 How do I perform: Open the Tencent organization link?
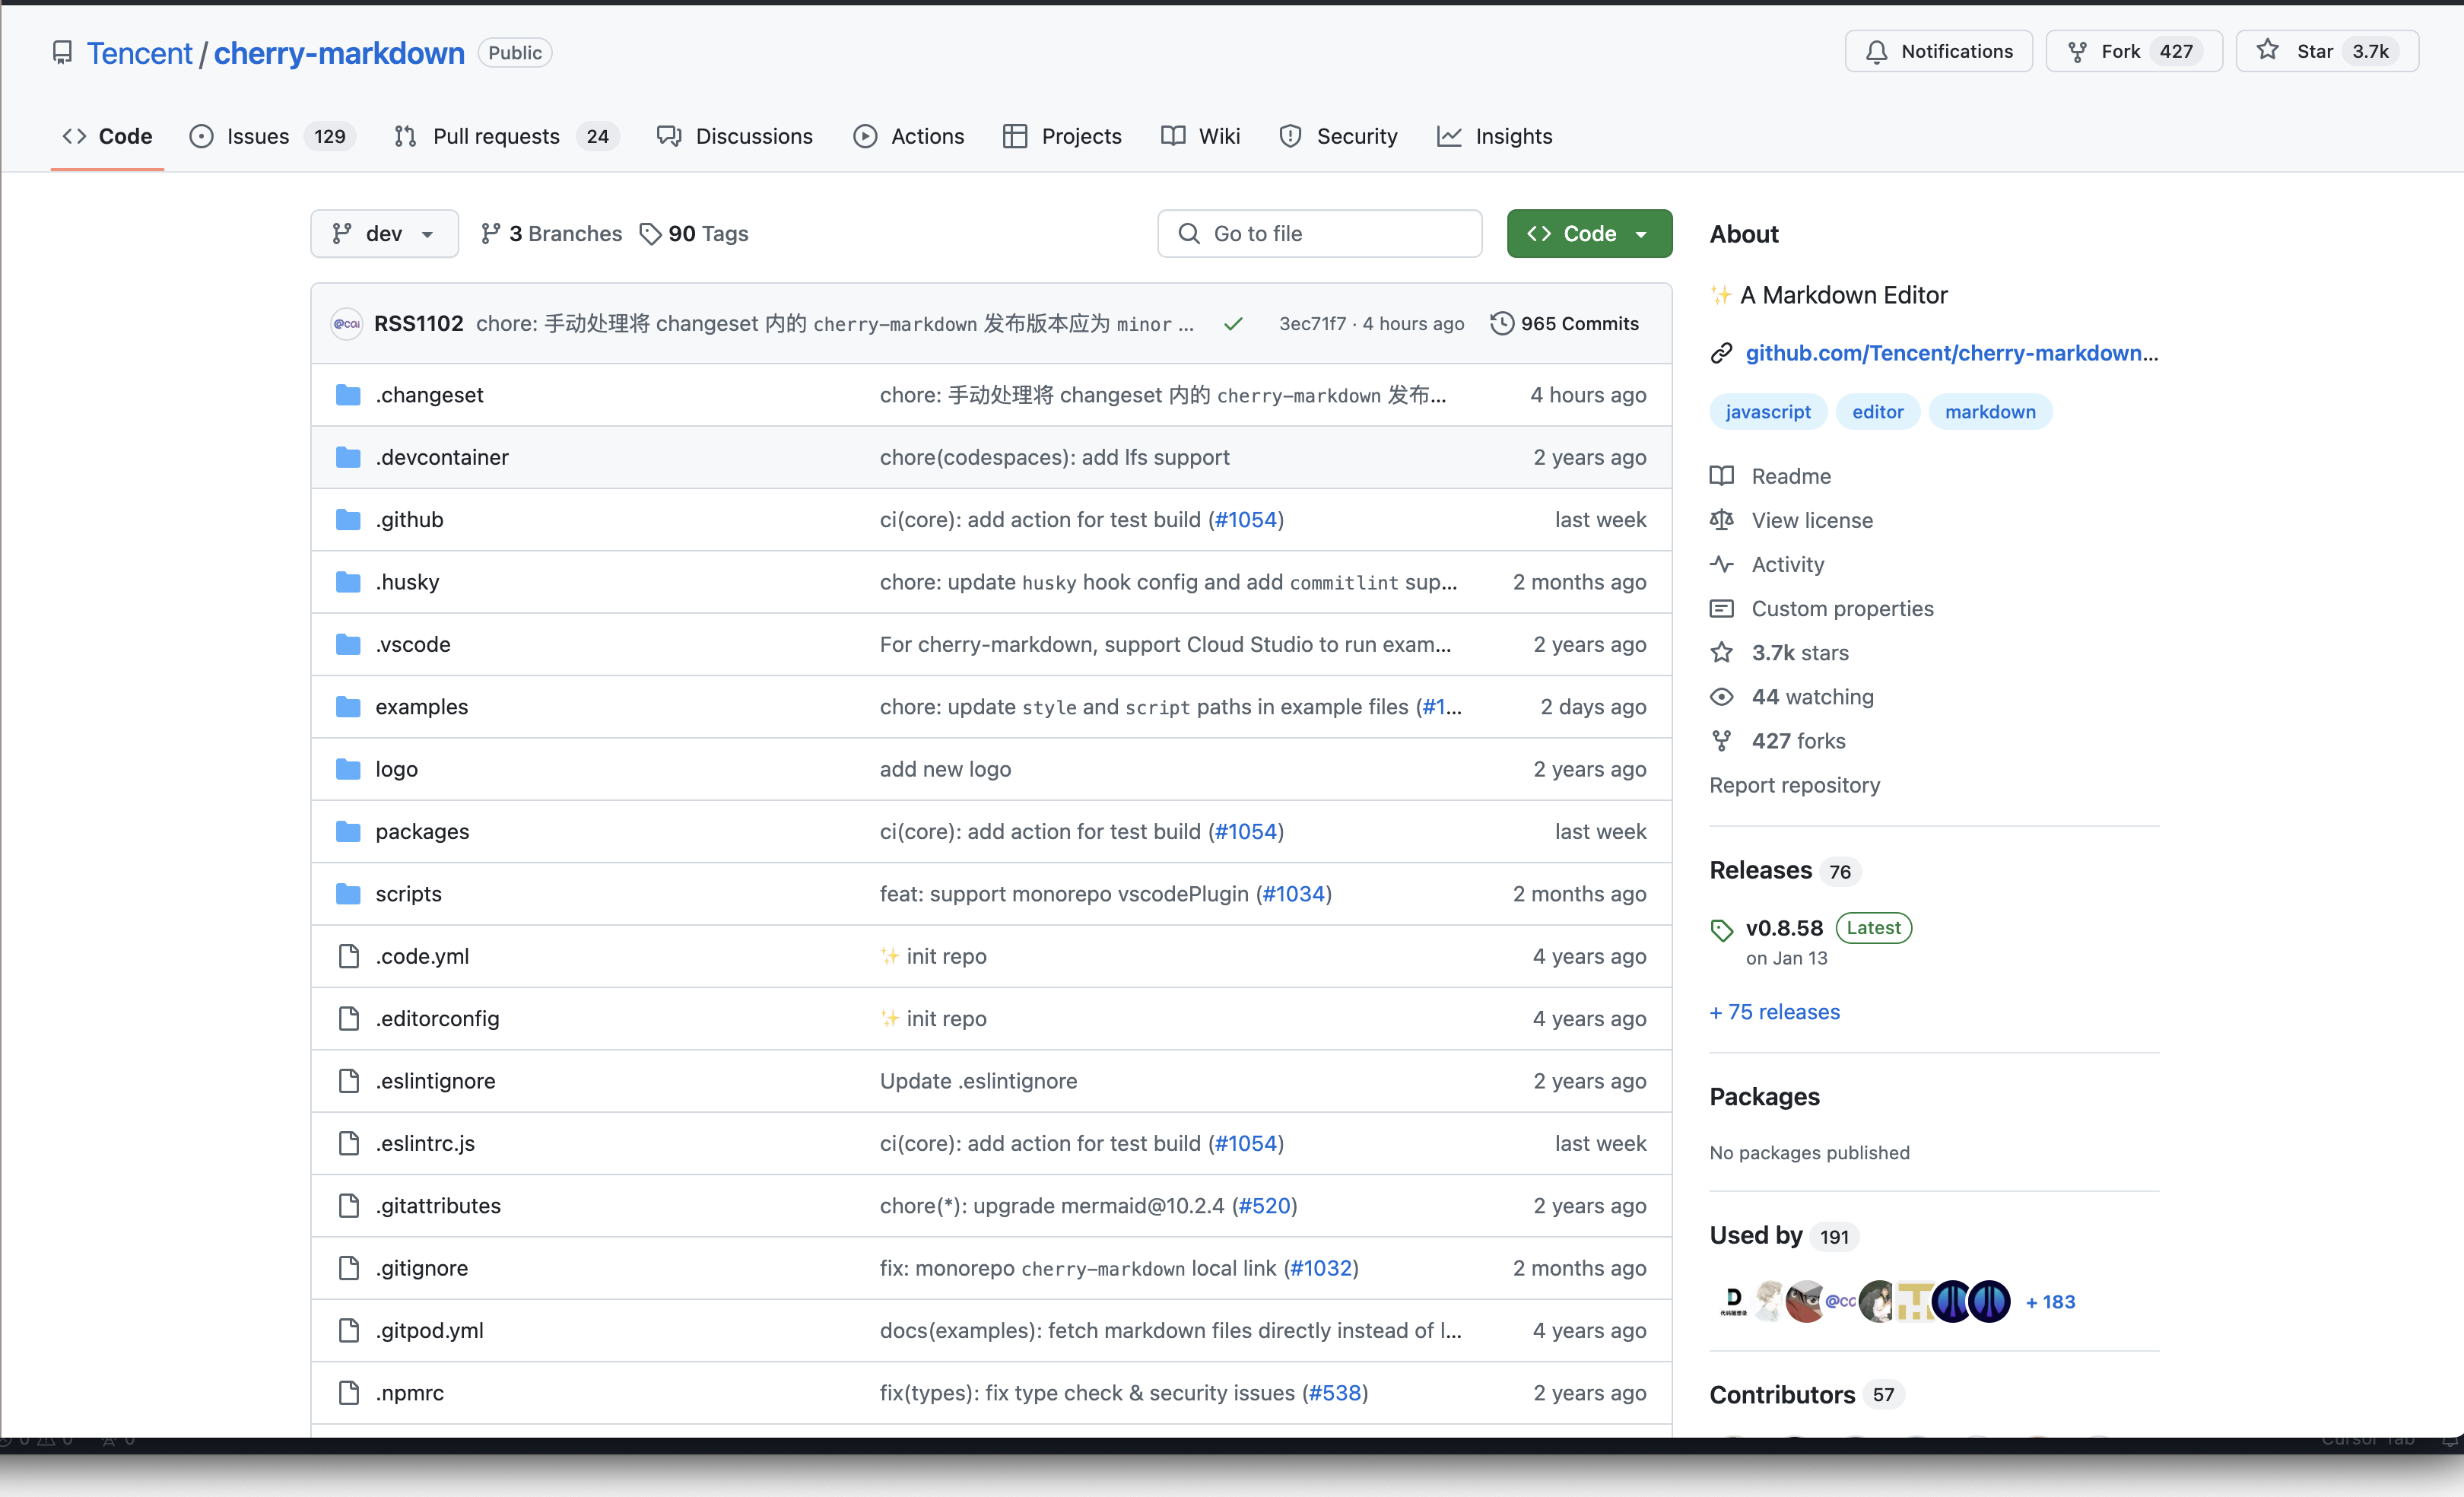pos(139,53)
